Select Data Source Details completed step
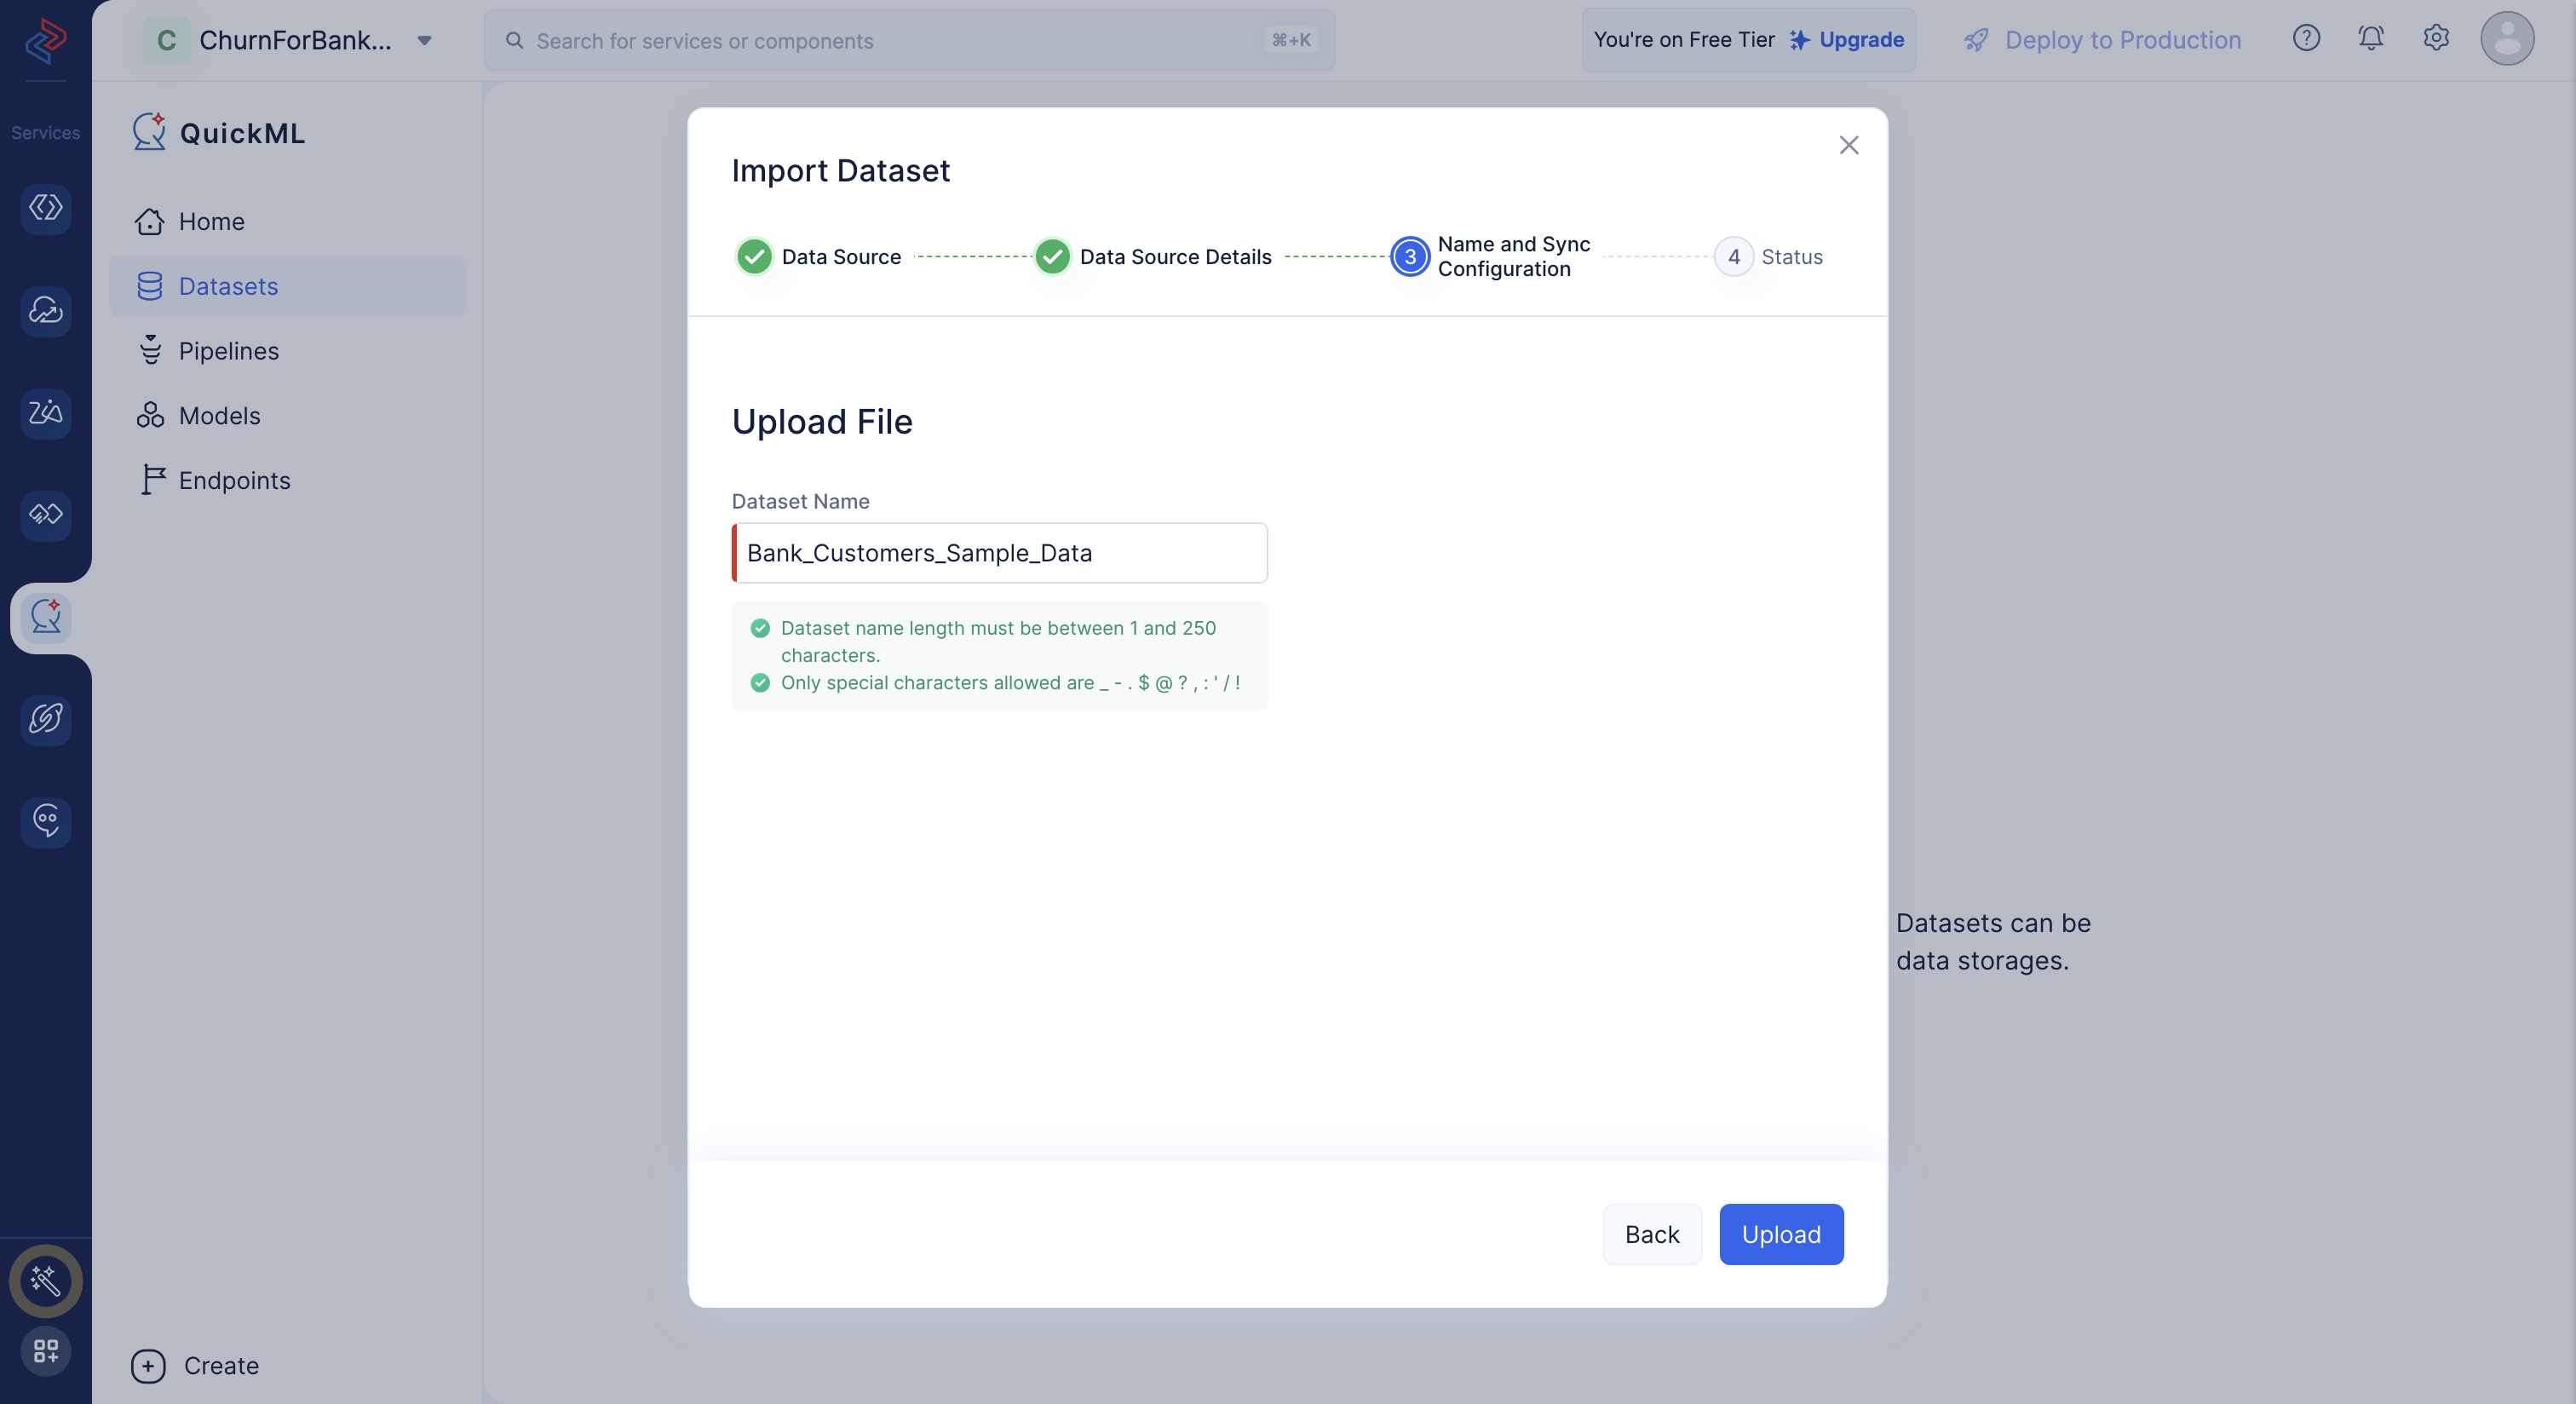The image size is (2576, 1404). pos(1053,256)
